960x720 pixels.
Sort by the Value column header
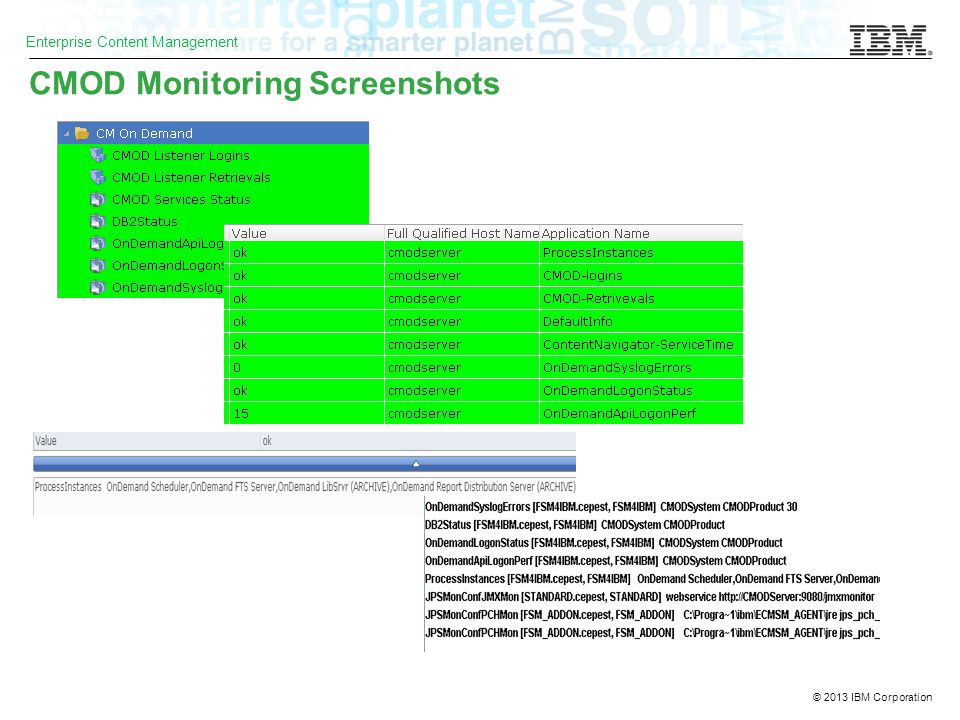[305, 233]
